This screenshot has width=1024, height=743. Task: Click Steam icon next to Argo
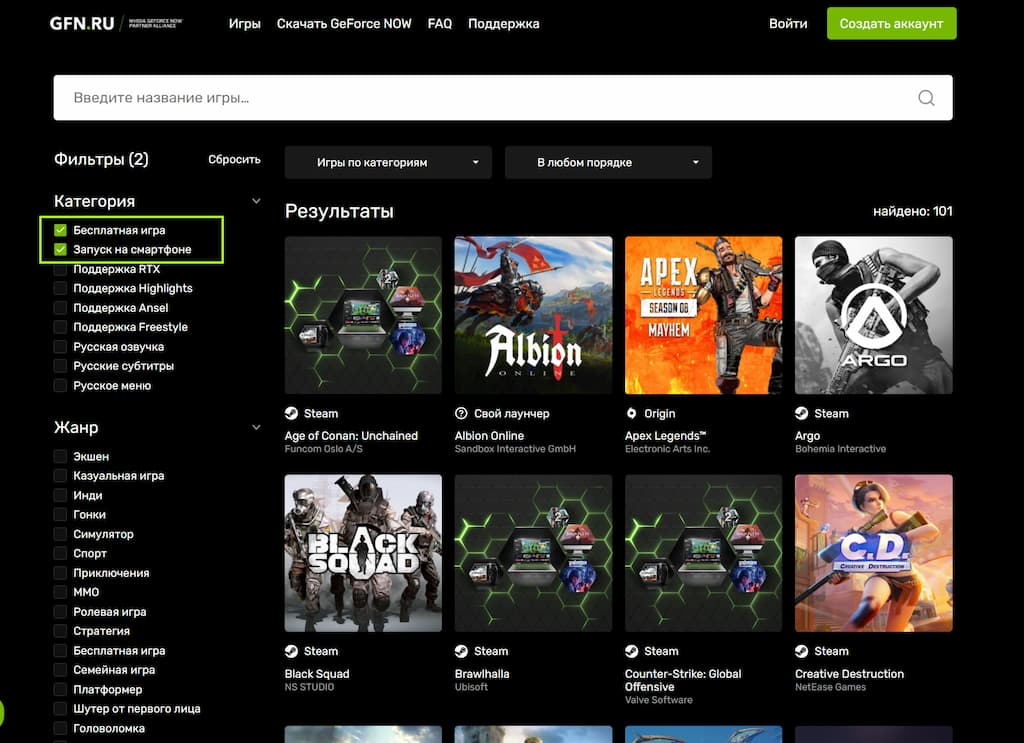pyautogui.click(x=801, y=413)
